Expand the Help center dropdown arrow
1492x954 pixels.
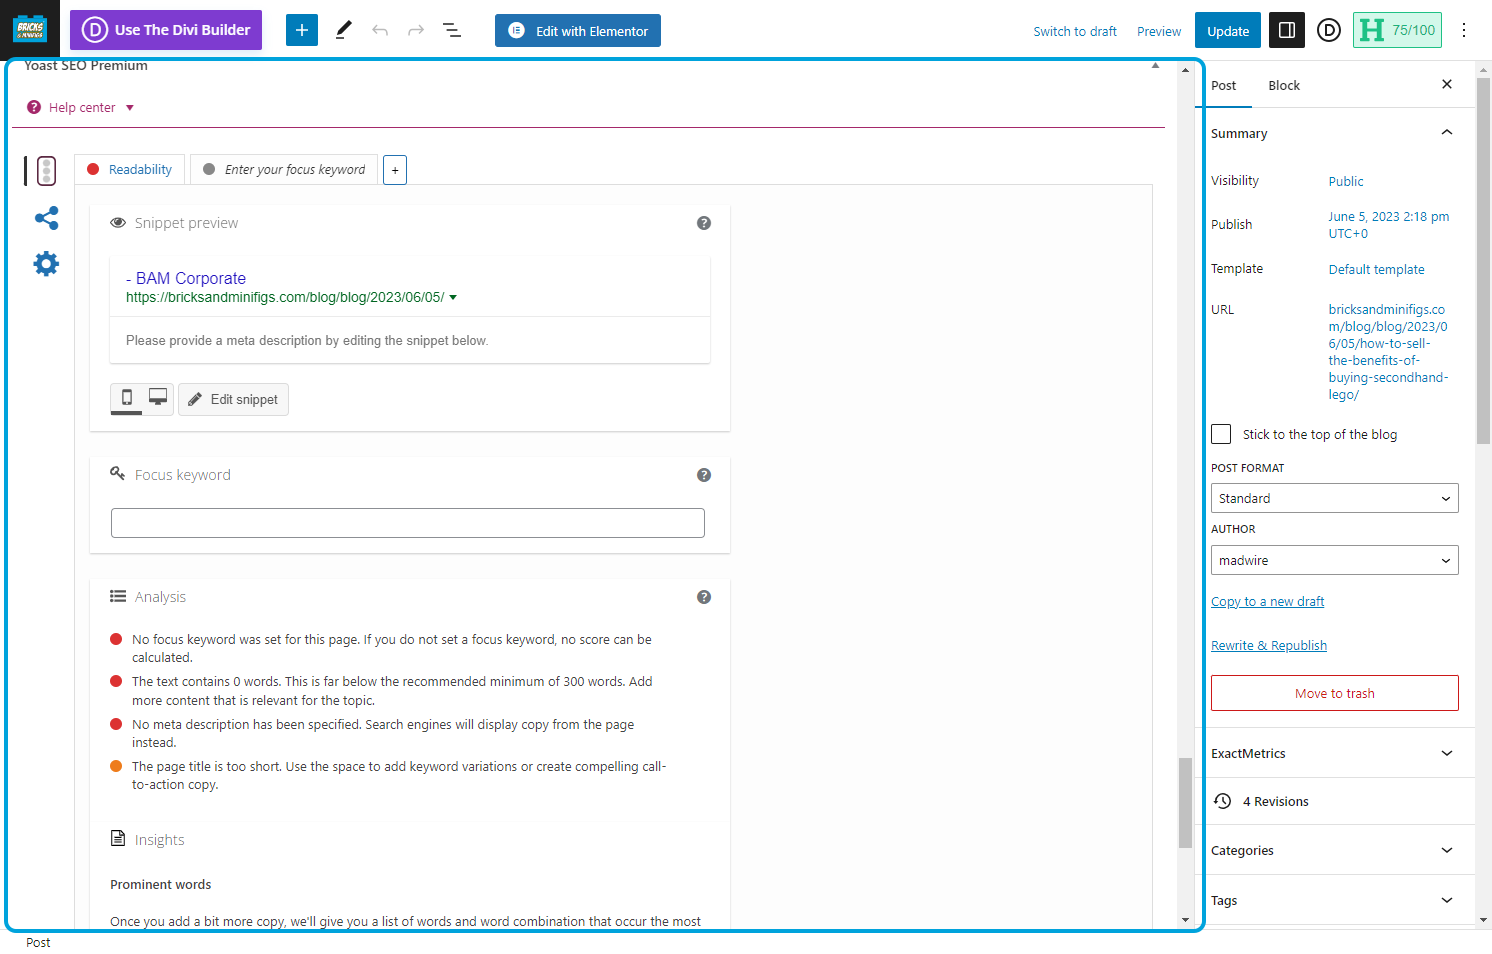coord(130,108)
